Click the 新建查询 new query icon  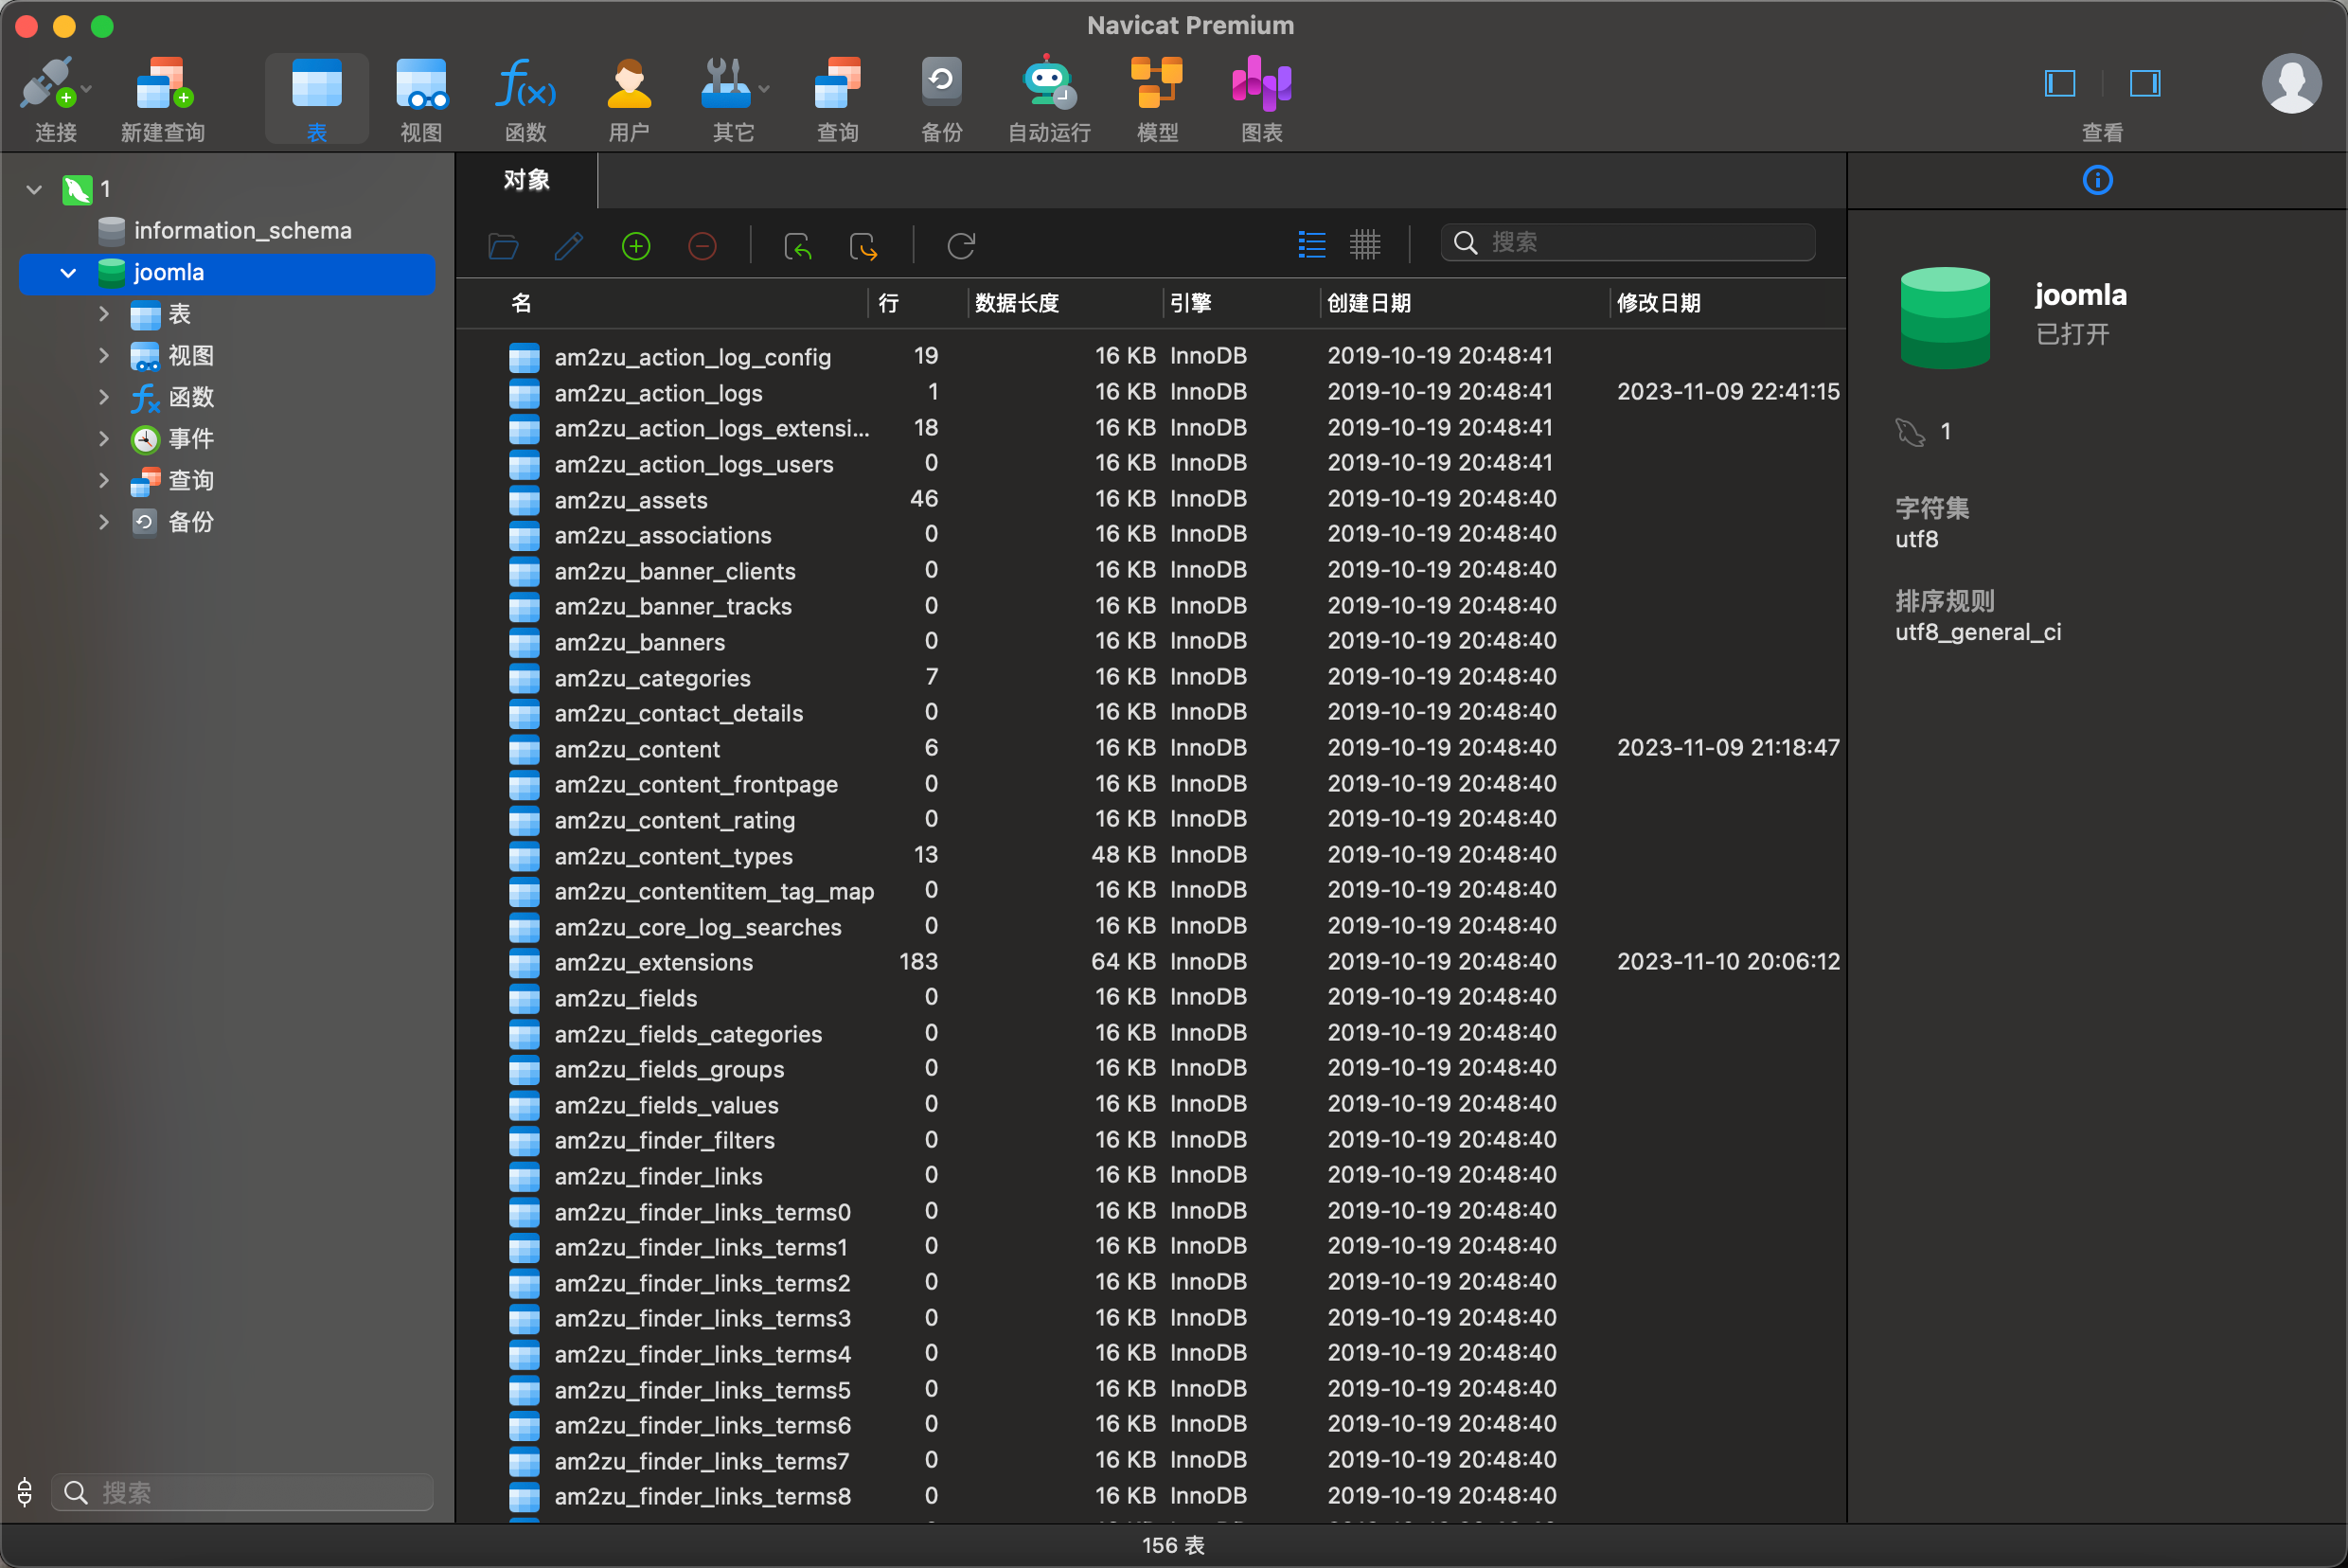point(163,84)
